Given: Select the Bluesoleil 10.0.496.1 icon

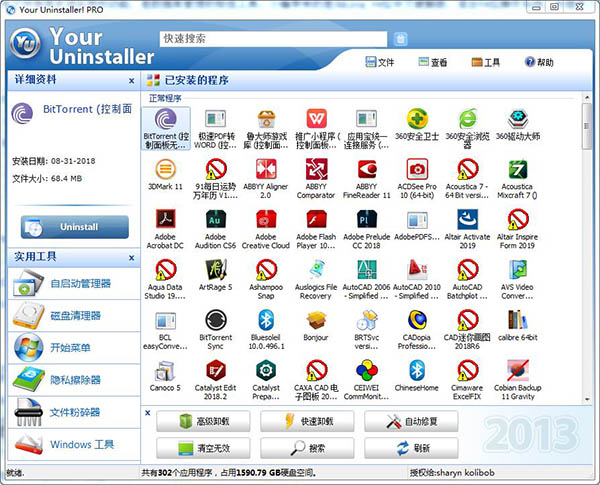Looking at the screenshot, I should pyautogui.click(x=266, y=320).
